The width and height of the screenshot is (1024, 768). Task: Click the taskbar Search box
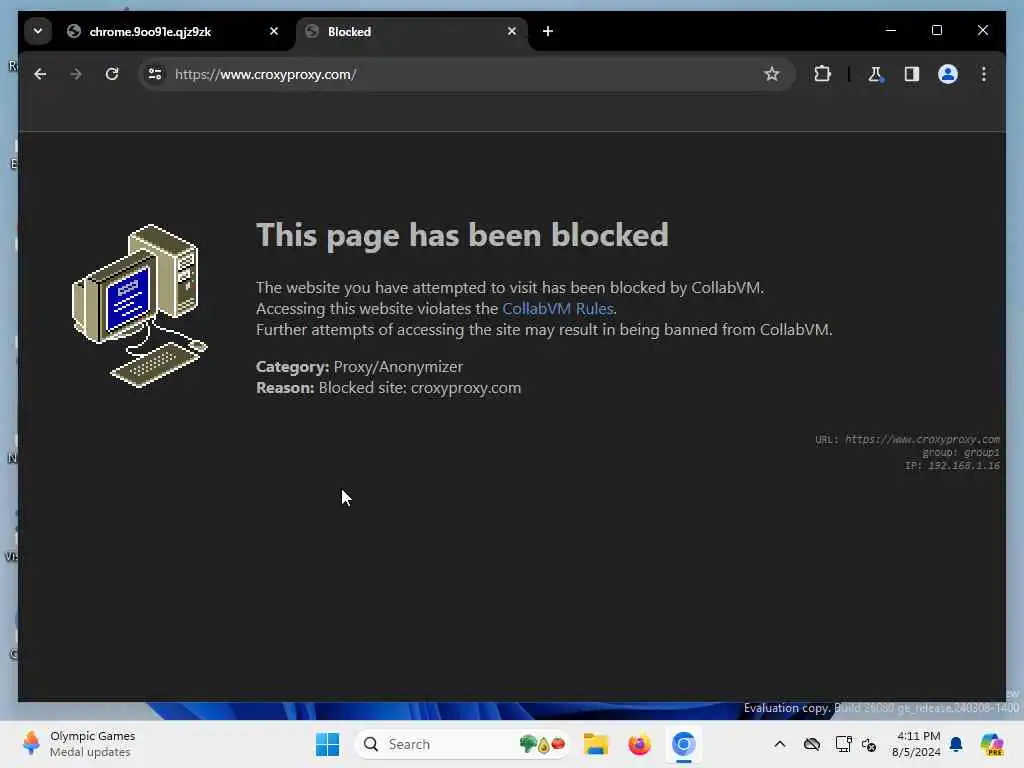[x=461, y=744]
